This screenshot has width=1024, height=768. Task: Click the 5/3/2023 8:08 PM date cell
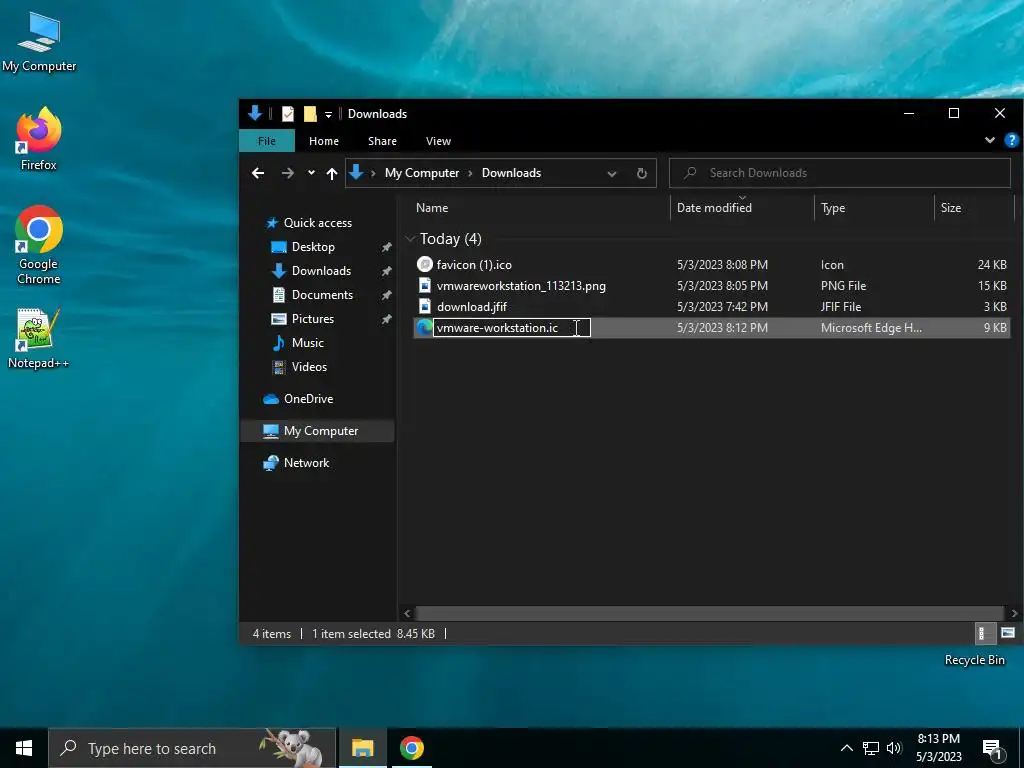pos(722,264)
